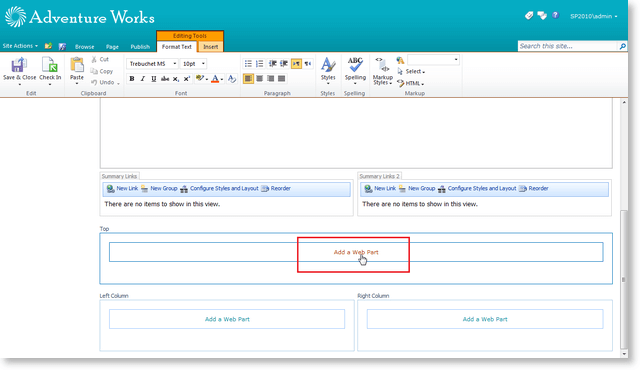
Task: Run the Spelling check
Action: point(355,70)
